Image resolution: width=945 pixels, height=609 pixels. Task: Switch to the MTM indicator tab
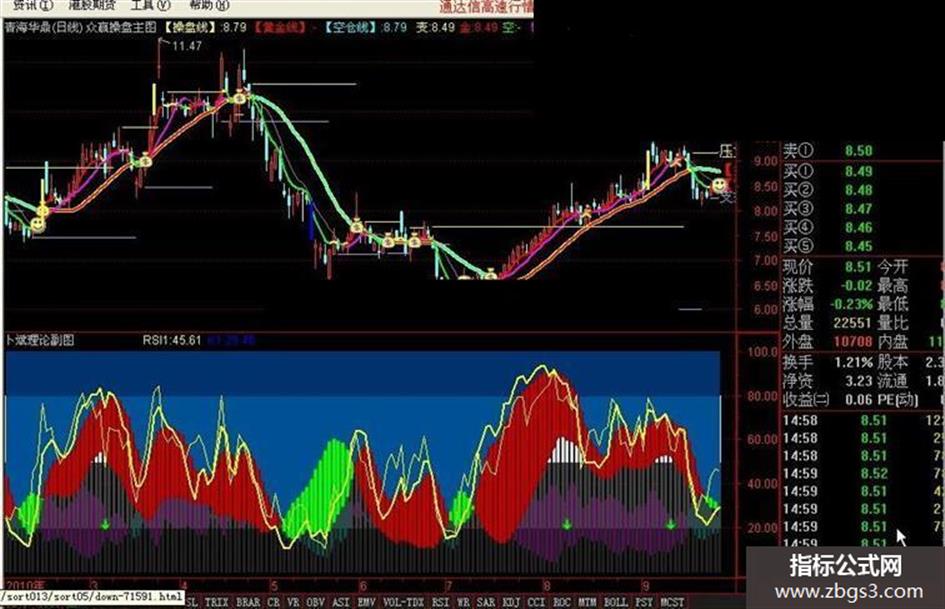(587, 602)
